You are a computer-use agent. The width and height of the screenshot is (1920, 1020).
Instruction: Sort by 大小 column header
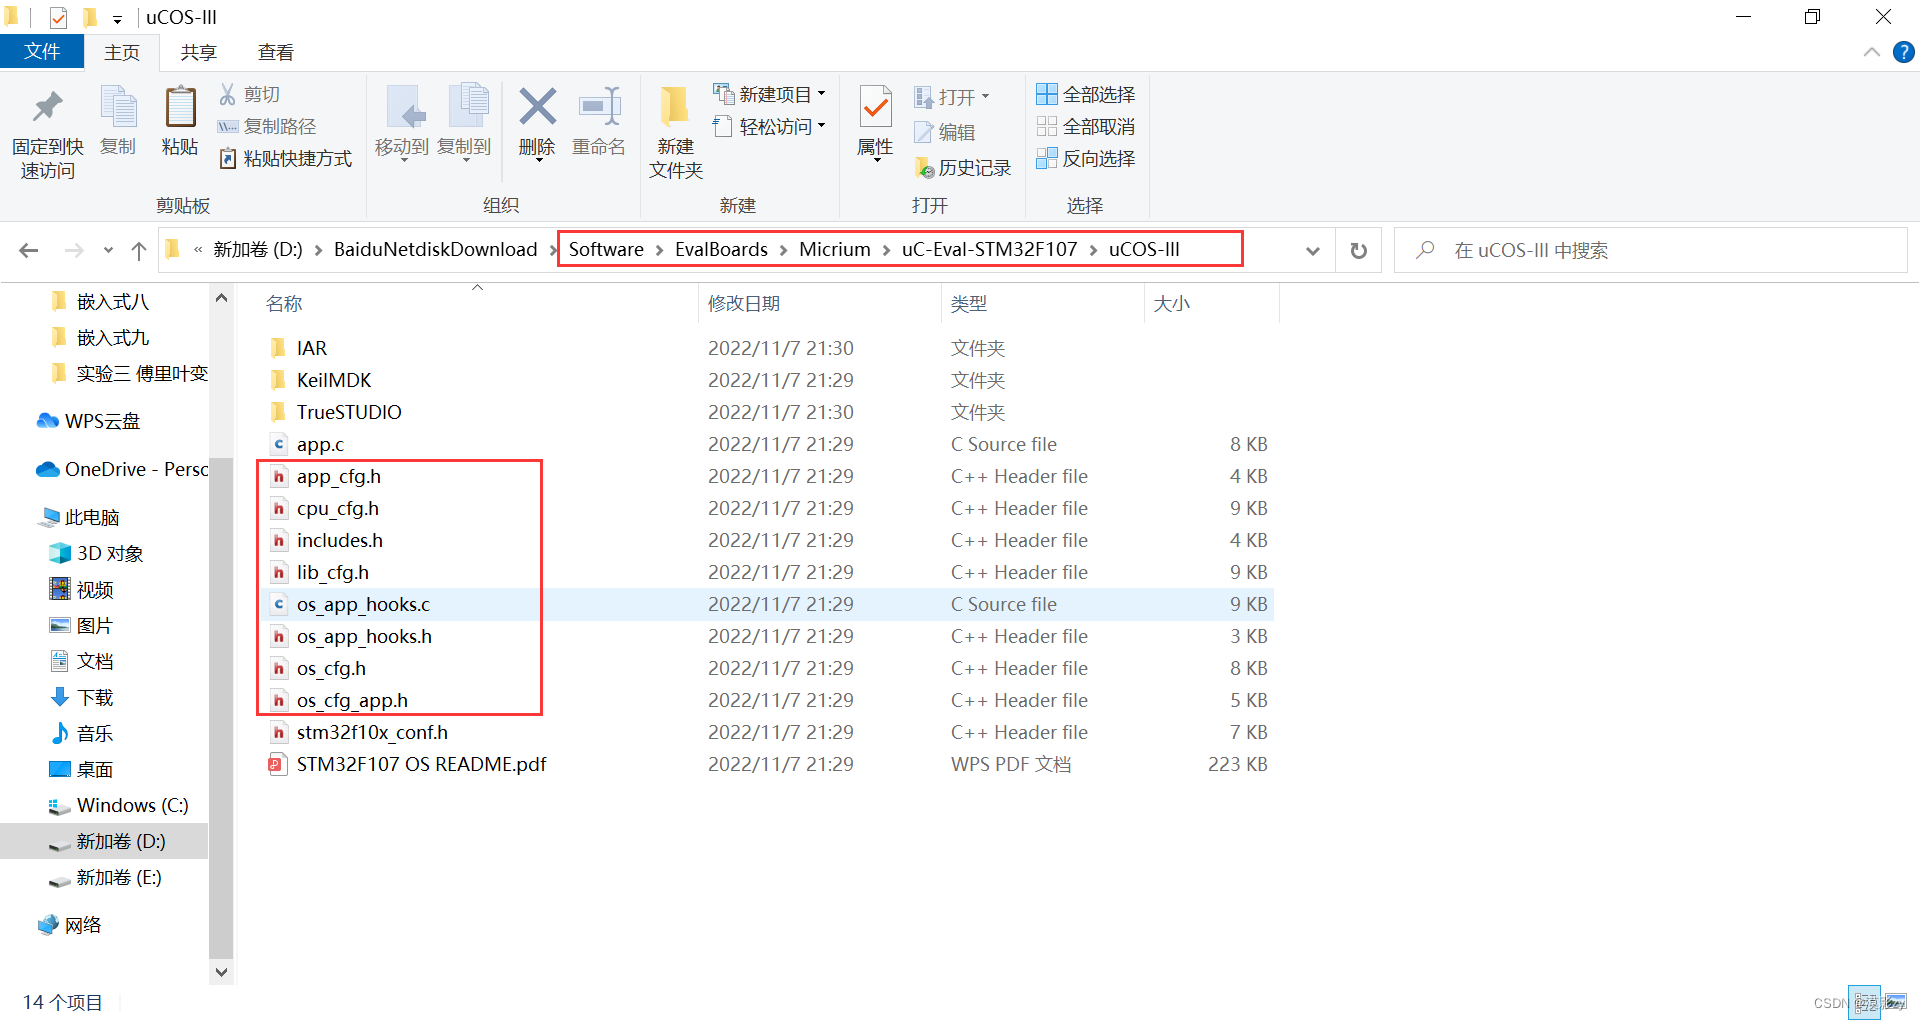1211,303
